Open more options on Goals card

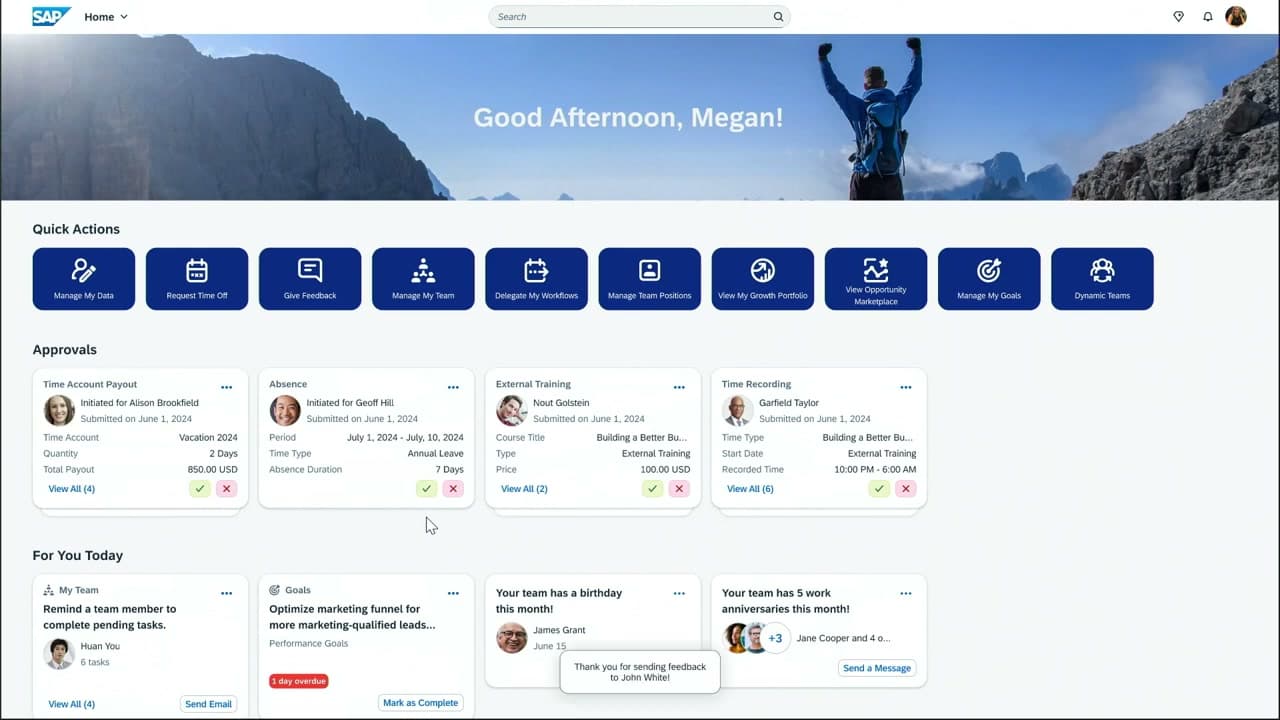coord(453,593)
